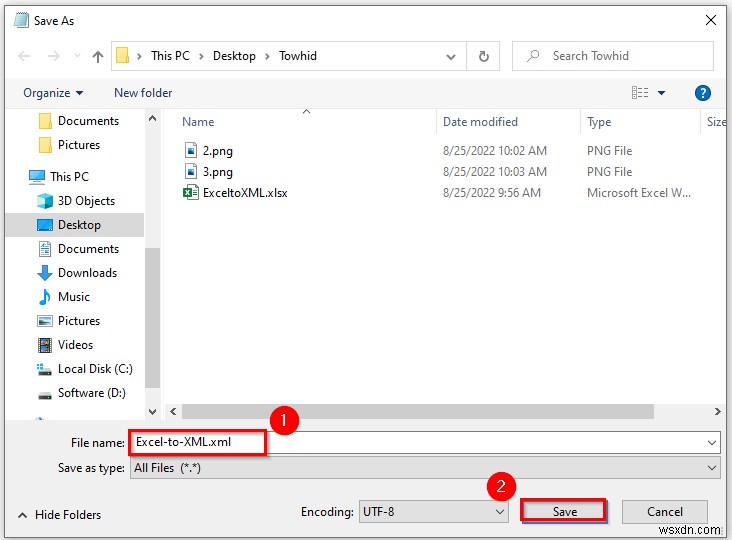Collapse with Hide Folders
732x540 pixels.
(59, 515)
